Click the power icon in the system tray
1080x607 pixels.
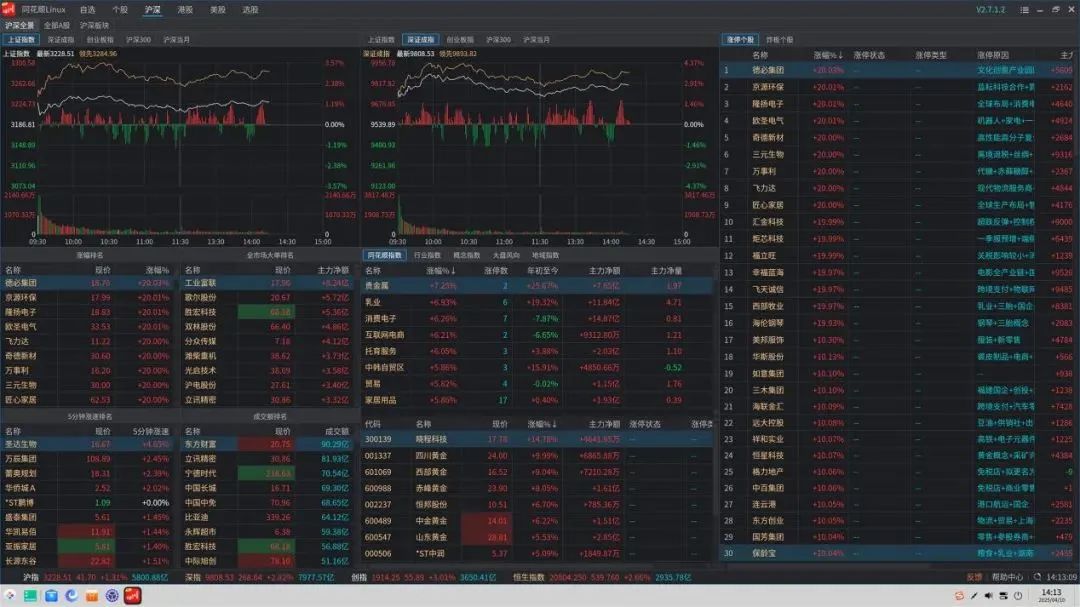(x=1018, y=596)
